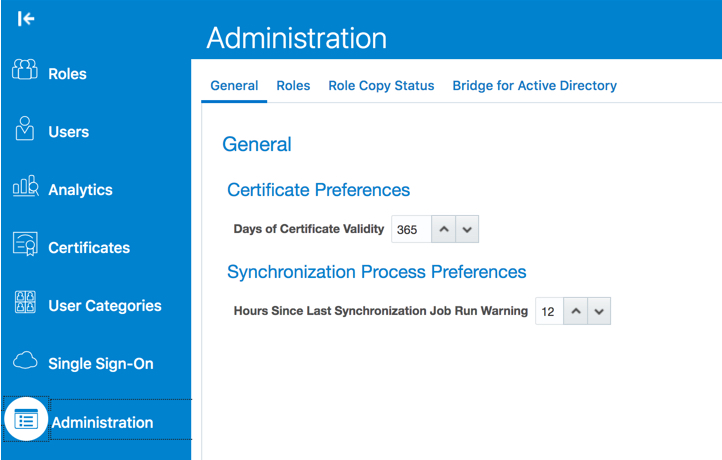
Task: Click the Administration list icon
Action: click(26, 420)
